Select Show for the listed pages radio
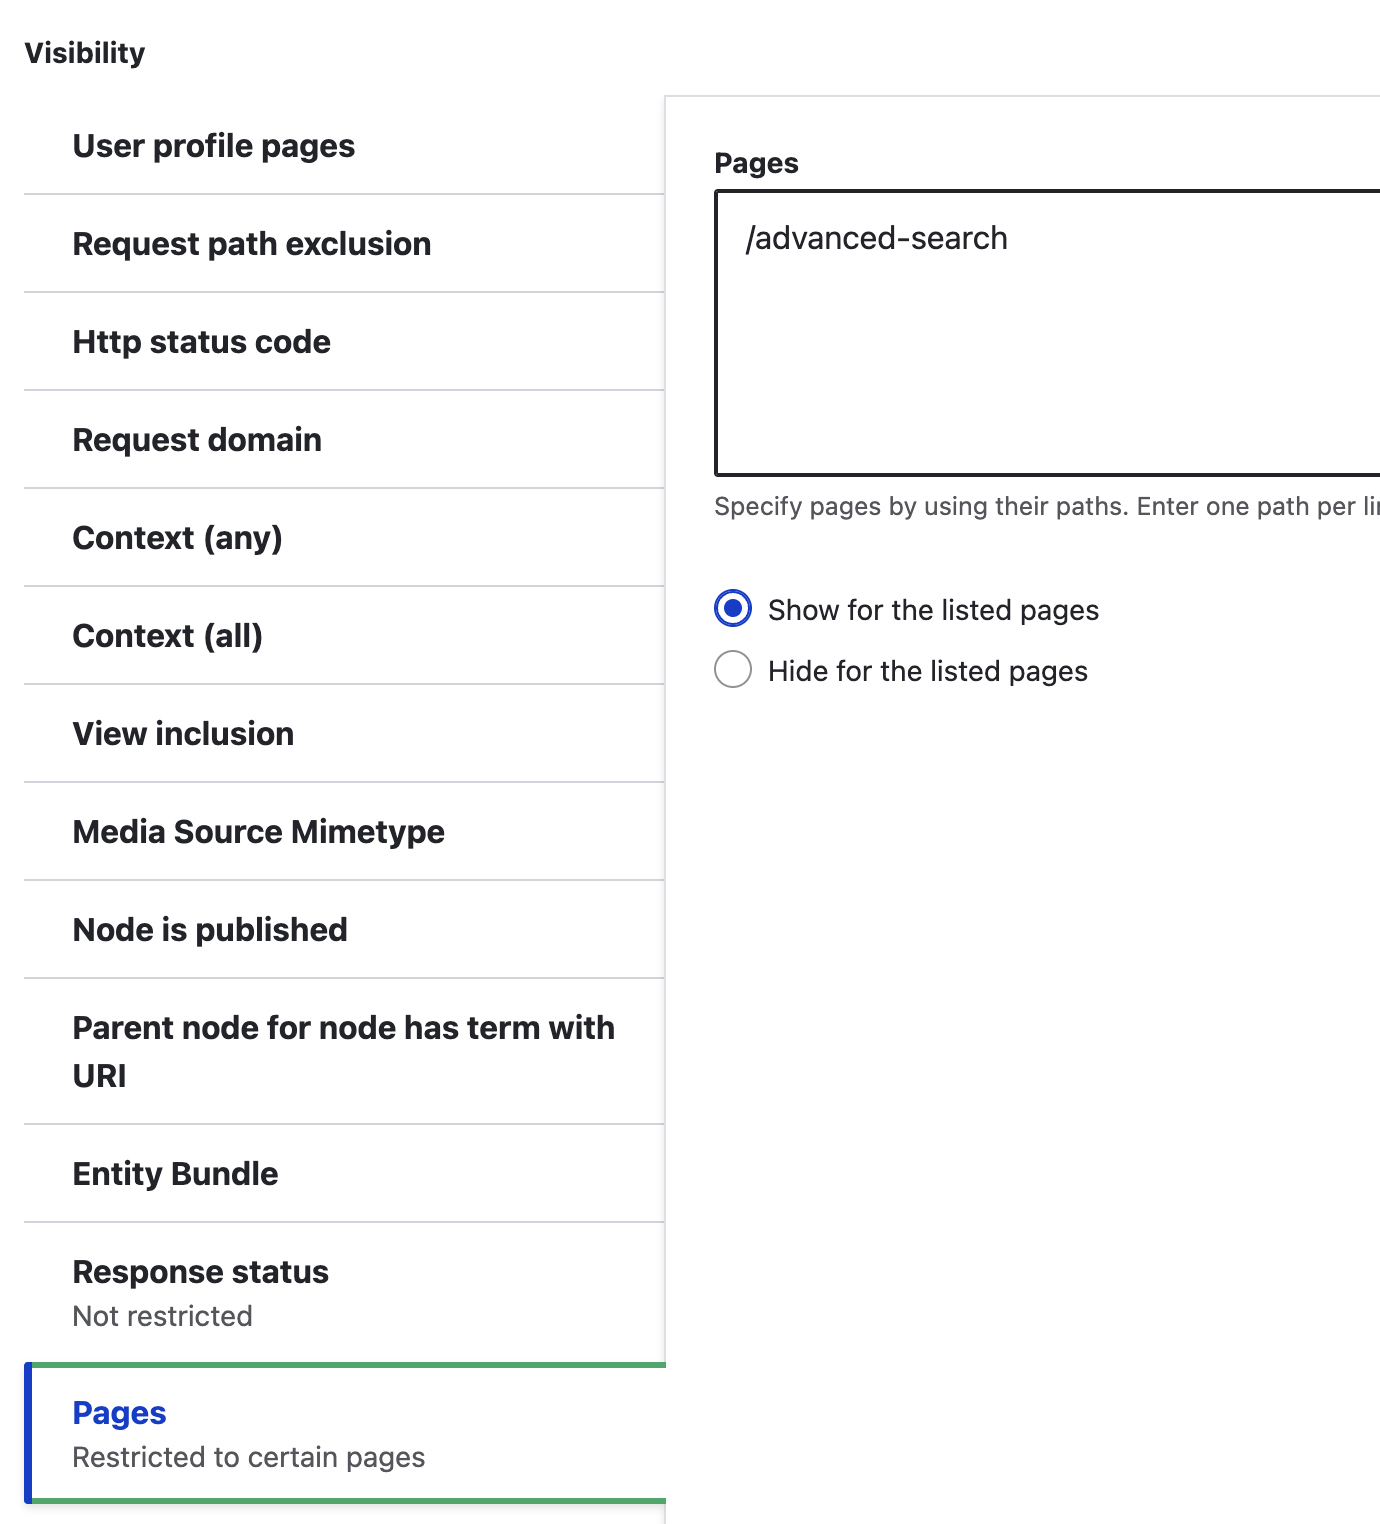Image resolution: width=1380 pixels, height=1524 pixels. point(733,608)
